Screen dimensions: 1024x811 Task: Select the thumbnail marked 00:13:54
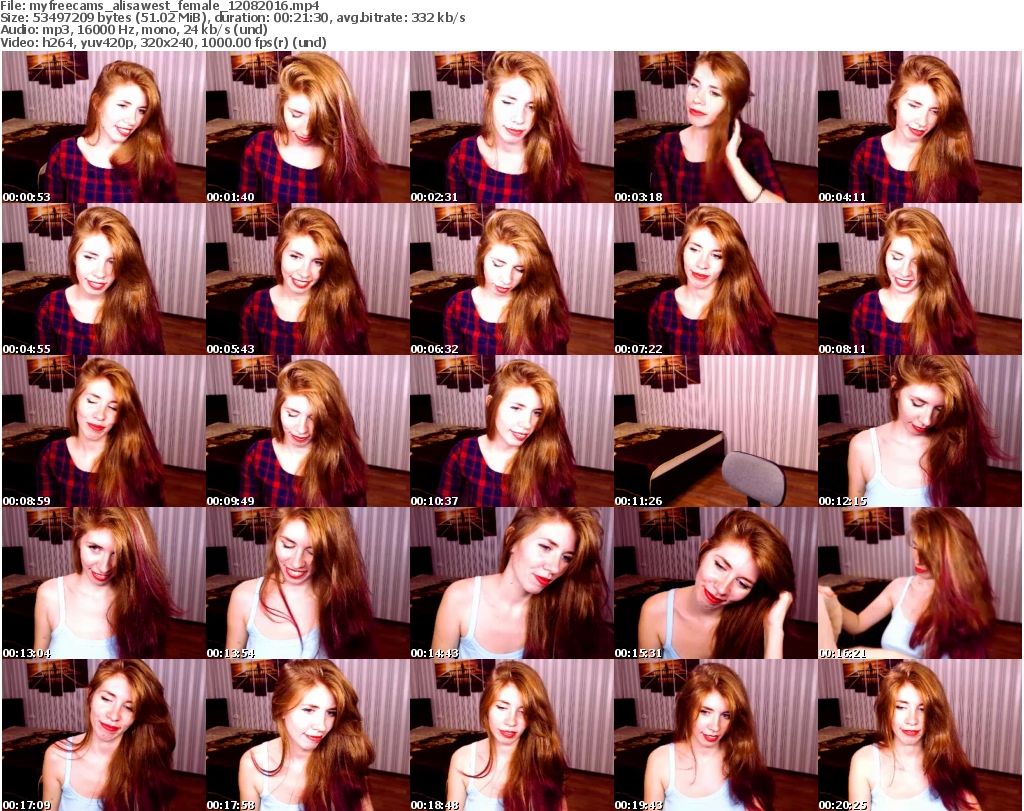308,583
